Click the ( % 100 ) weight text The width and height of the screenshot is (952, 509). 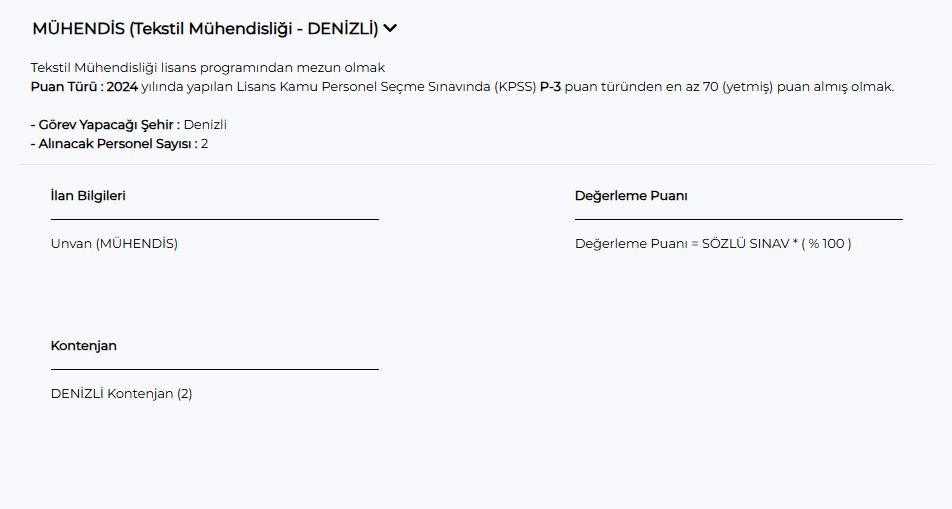[826, 244]
